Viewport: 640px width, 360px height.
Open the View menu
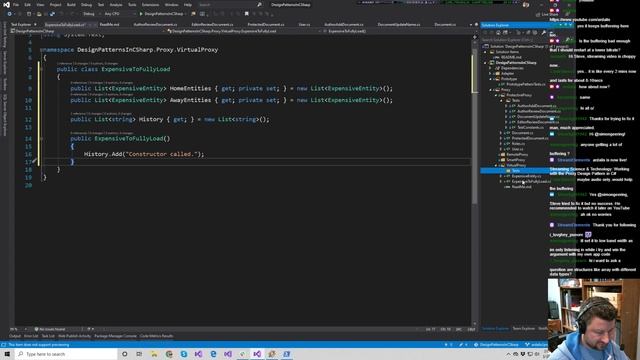(40, 5)
